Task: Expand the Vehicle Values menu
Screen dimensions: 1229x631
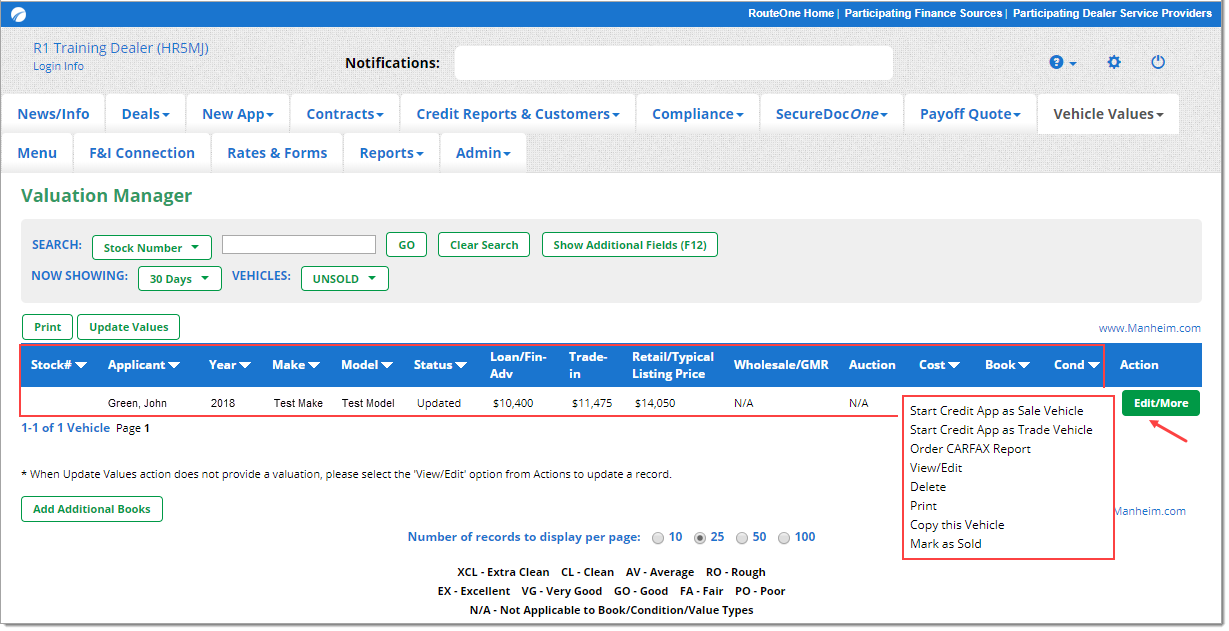Action: pos(1109,114)
